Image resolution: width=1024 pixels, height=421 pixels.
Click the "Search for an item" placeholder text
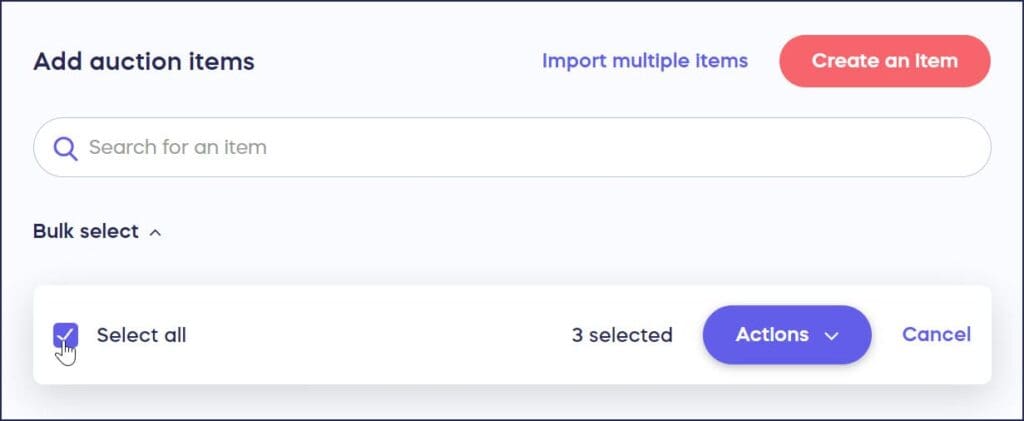(178, 148)
